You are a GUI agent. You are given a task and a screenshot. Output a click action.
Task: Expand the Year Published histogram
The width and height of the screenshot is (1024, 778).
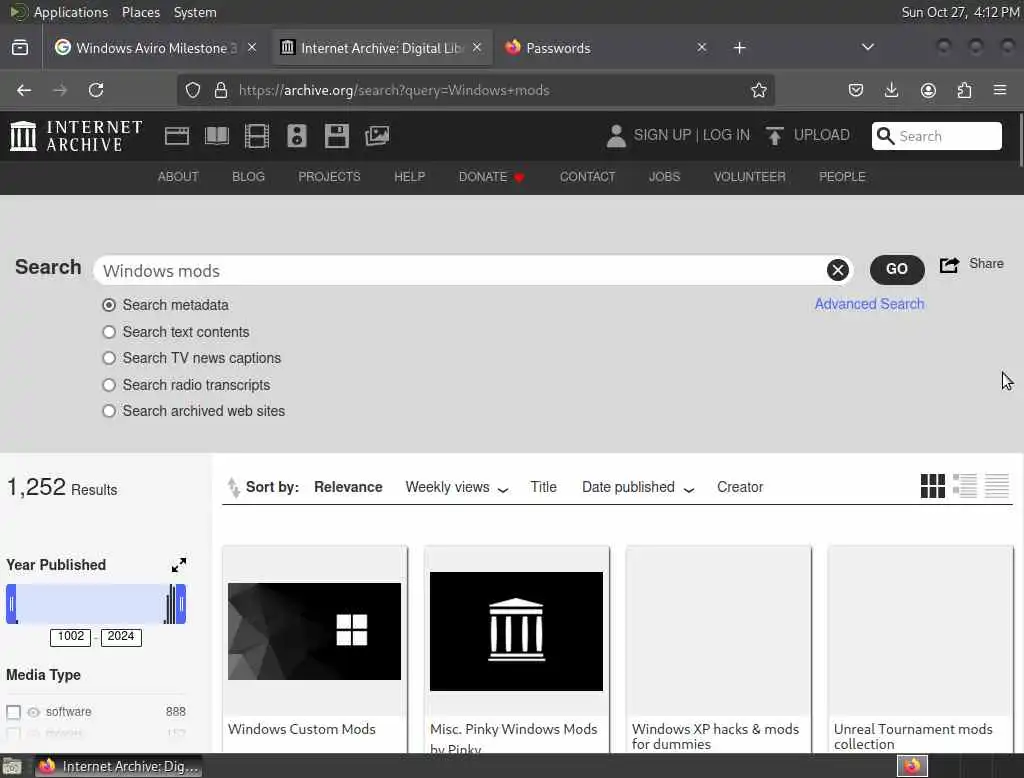pyautogui.click(x=179, y=565)
